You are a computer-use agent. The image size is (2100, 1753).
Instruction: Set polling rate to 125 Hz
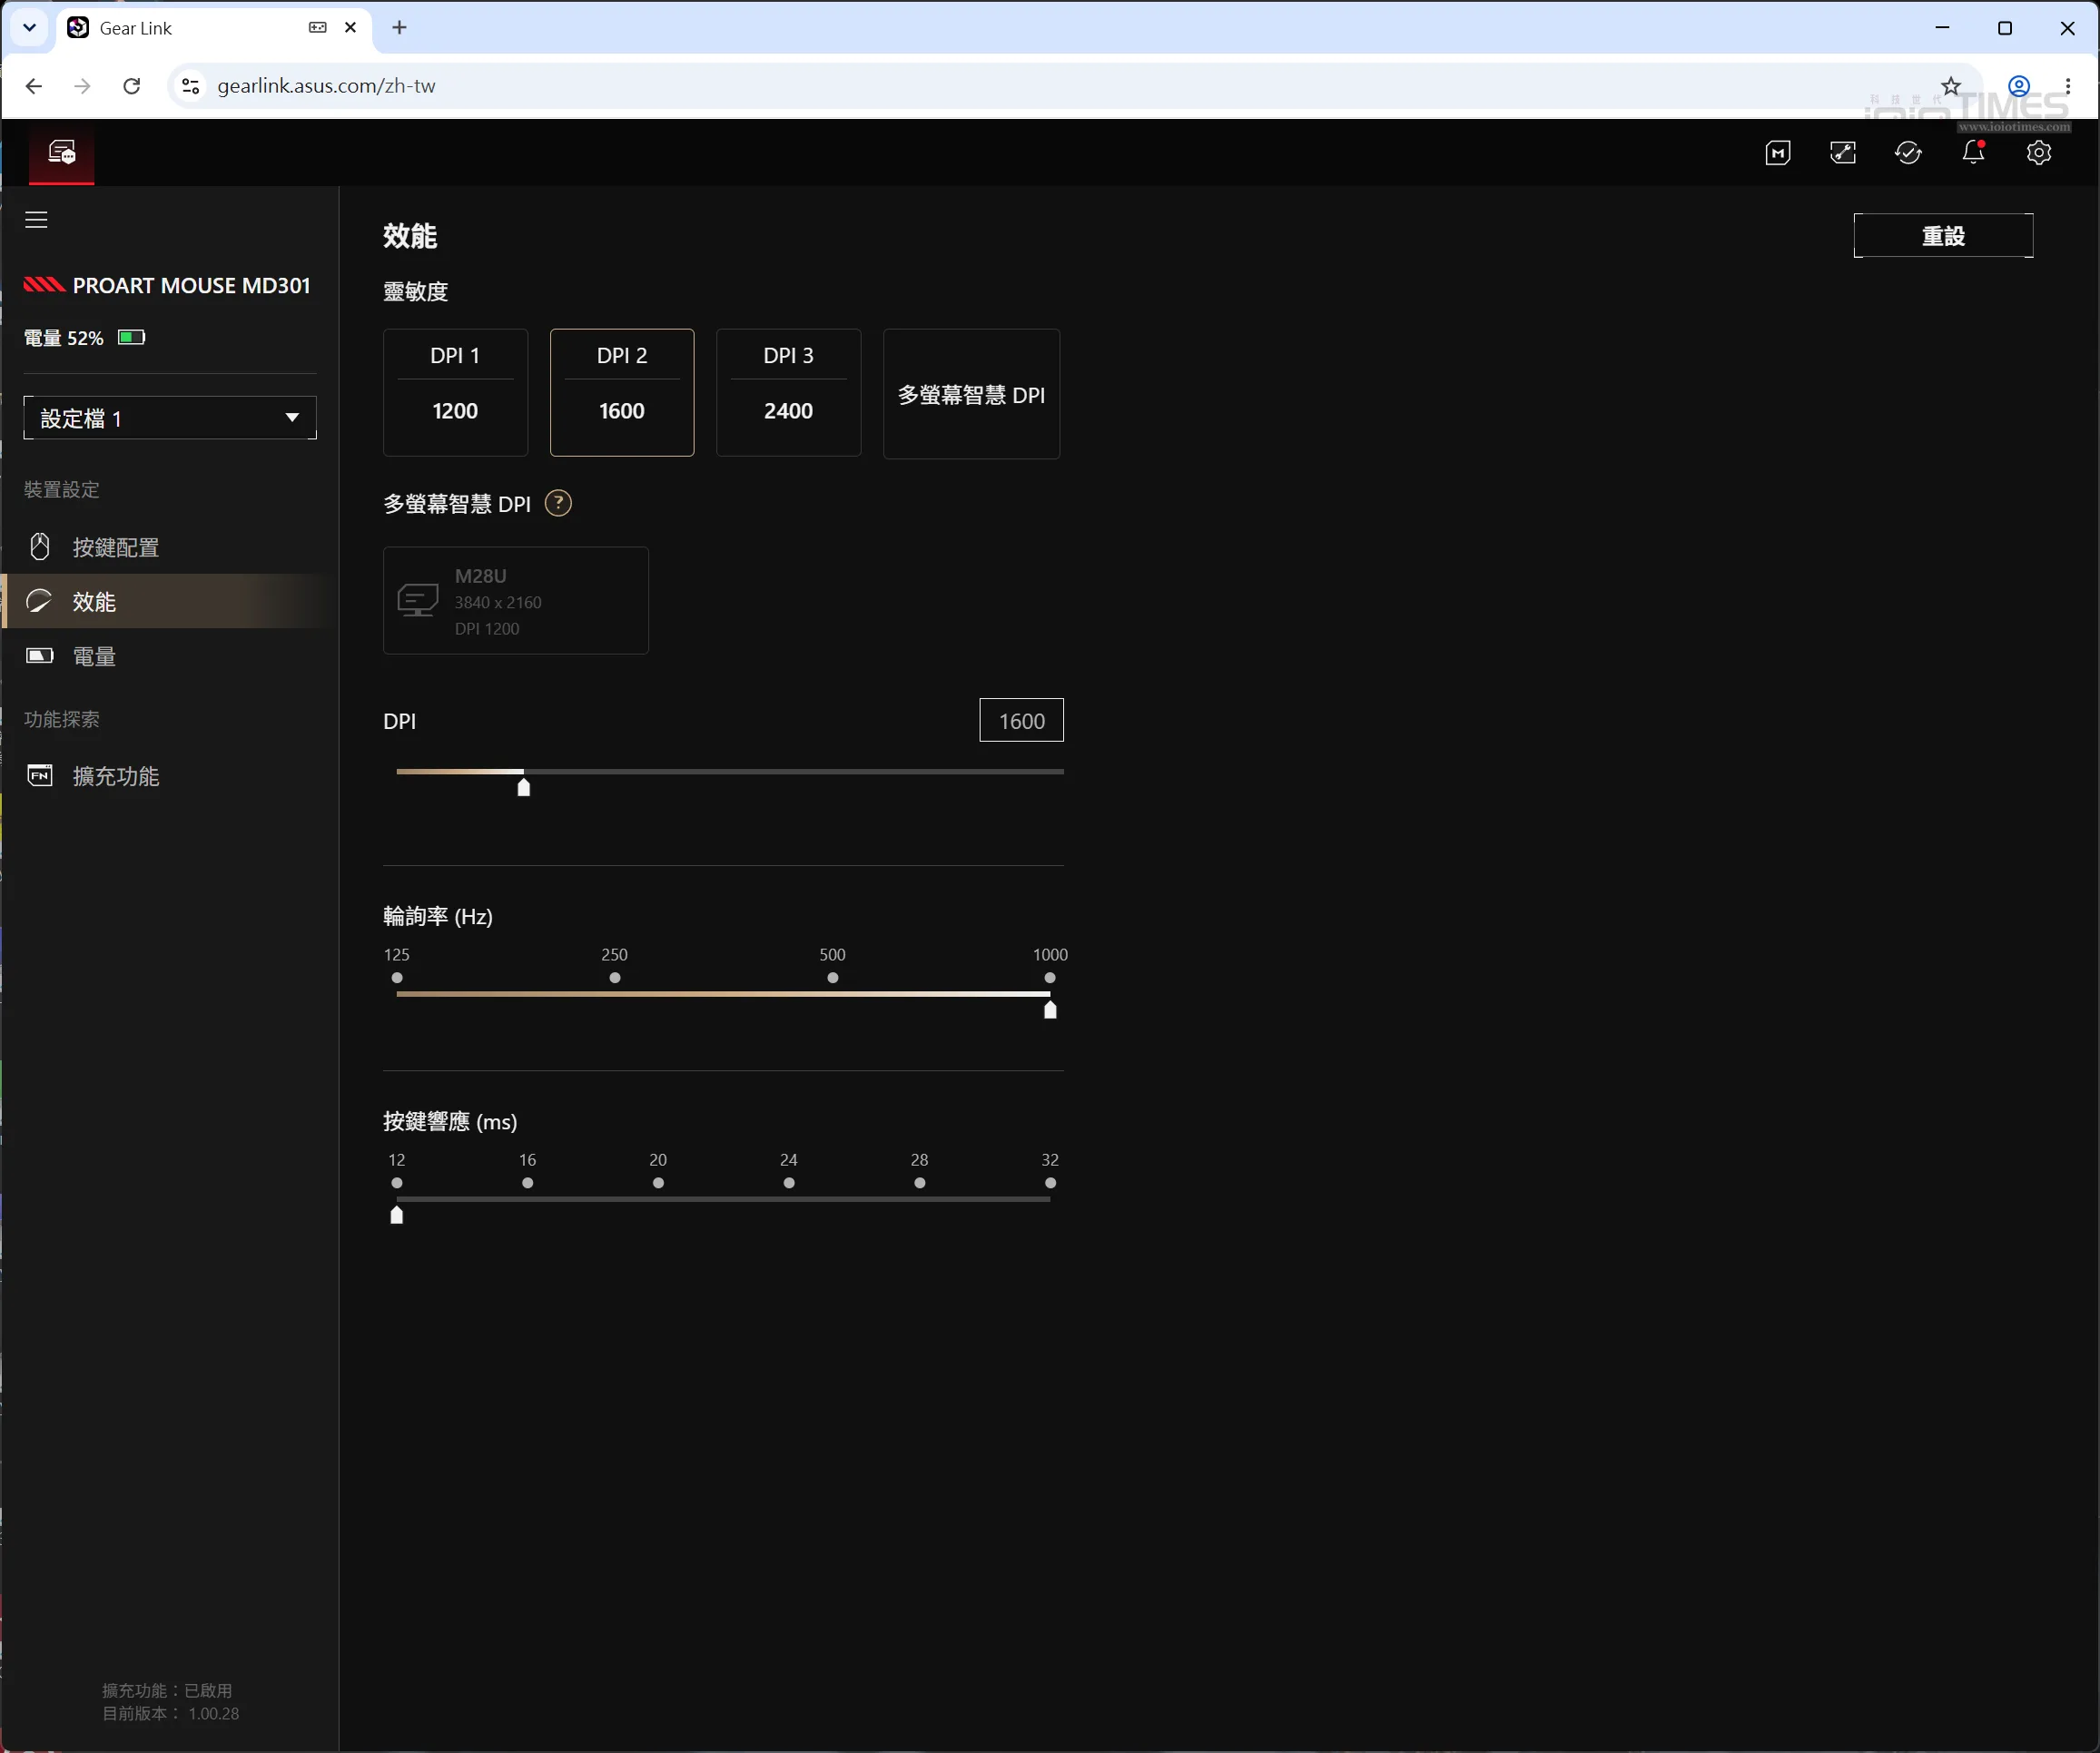tap(397, 977)
